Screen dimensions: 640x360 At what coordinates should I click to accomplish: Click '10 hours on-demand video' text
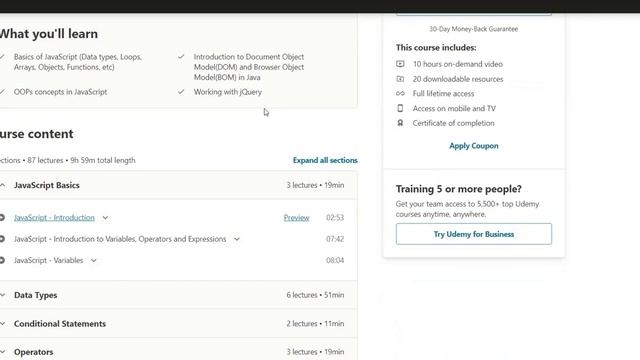pyautogui.click(x=458, y=64)
